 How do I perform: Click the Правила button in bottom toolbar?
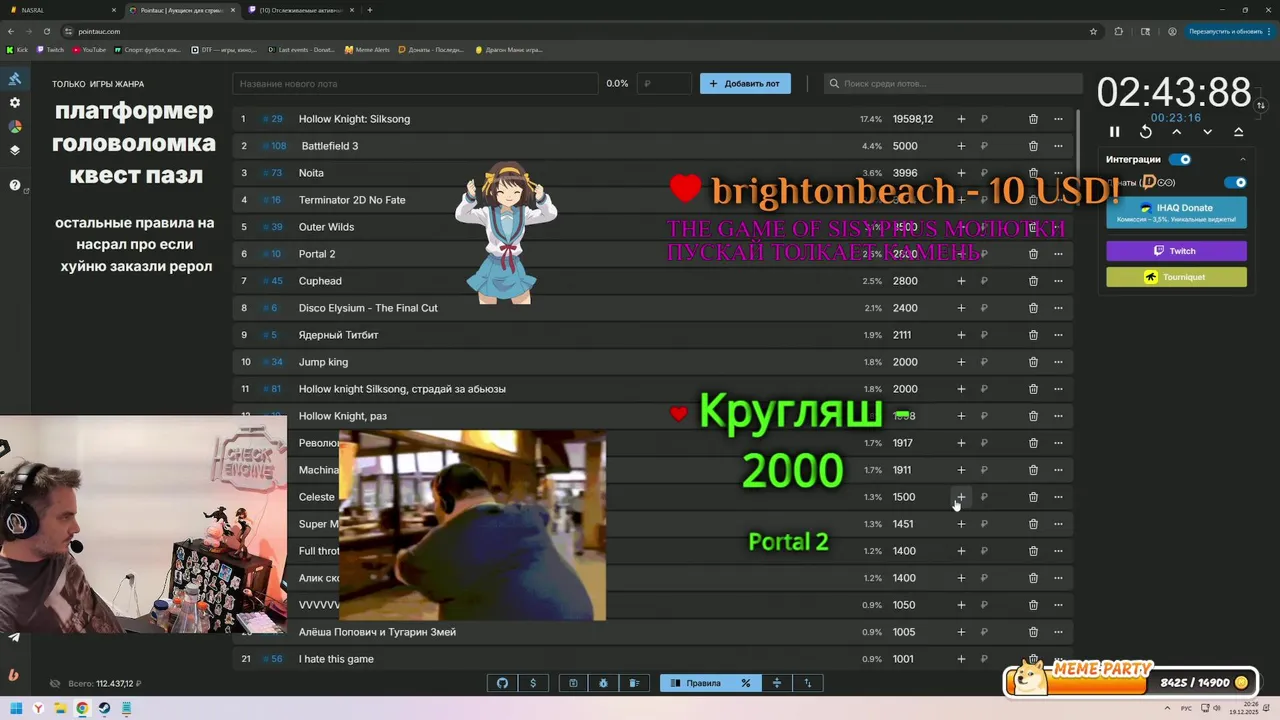coord(695,683)
